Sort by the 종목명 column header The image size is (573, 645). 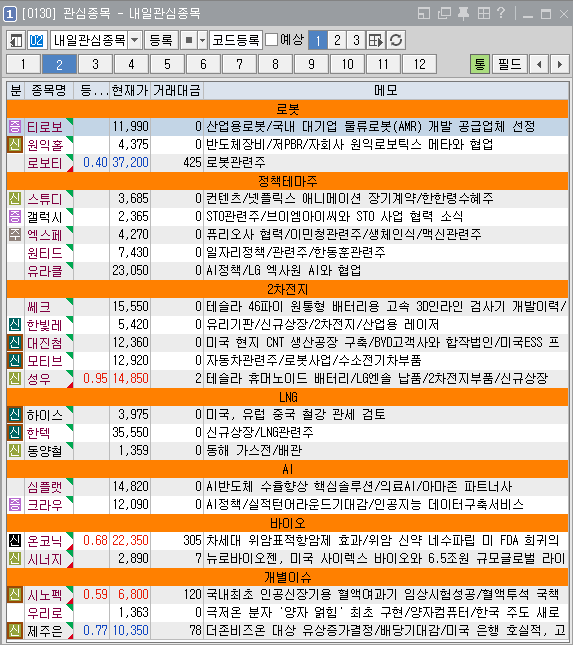pos(49,90)
